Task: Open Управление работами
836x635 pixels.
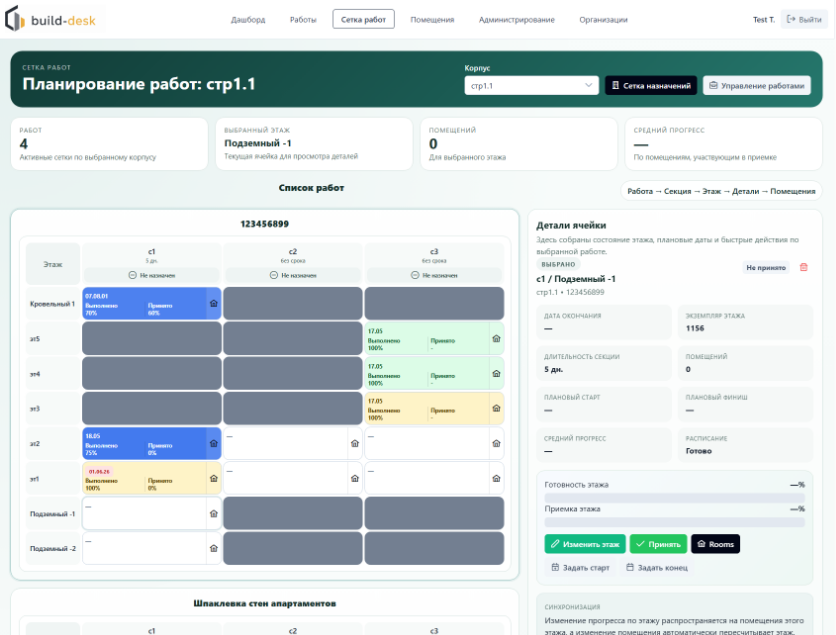Action: point(757,85)
